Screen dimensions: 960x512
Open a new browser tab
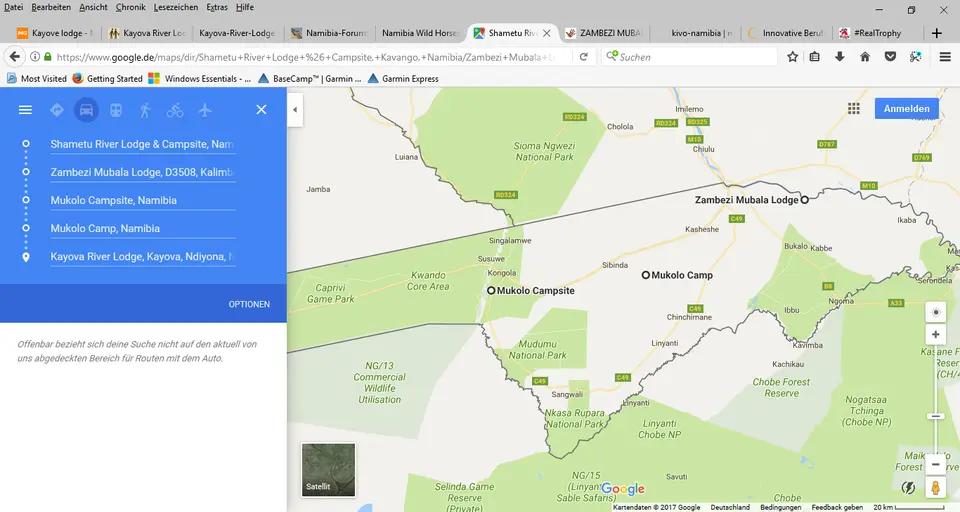click(x=937, y=33)
